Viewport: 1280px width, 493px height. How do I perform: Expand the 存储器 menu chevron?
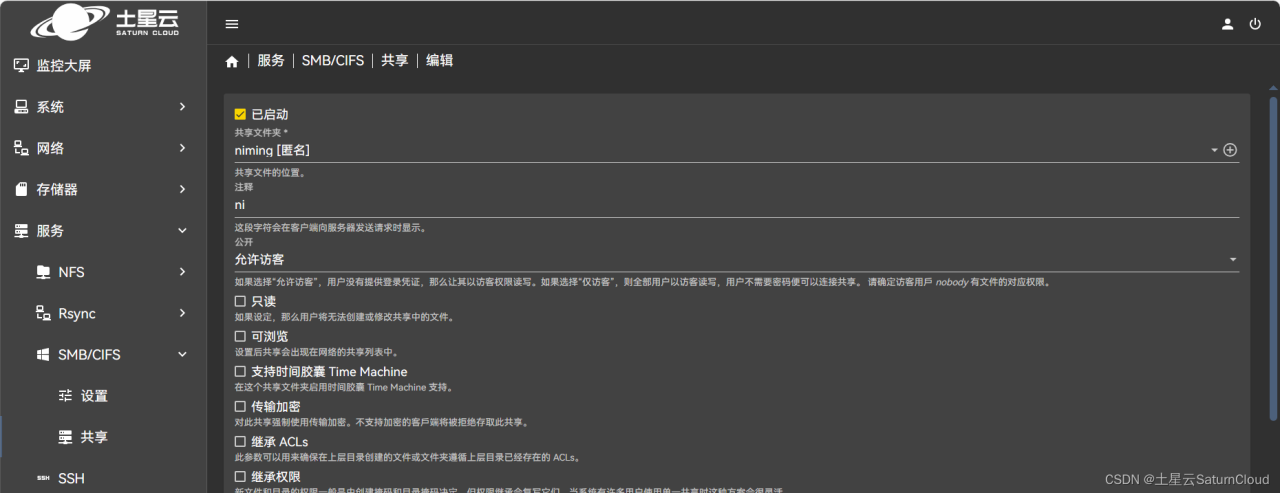coord(182,189)
